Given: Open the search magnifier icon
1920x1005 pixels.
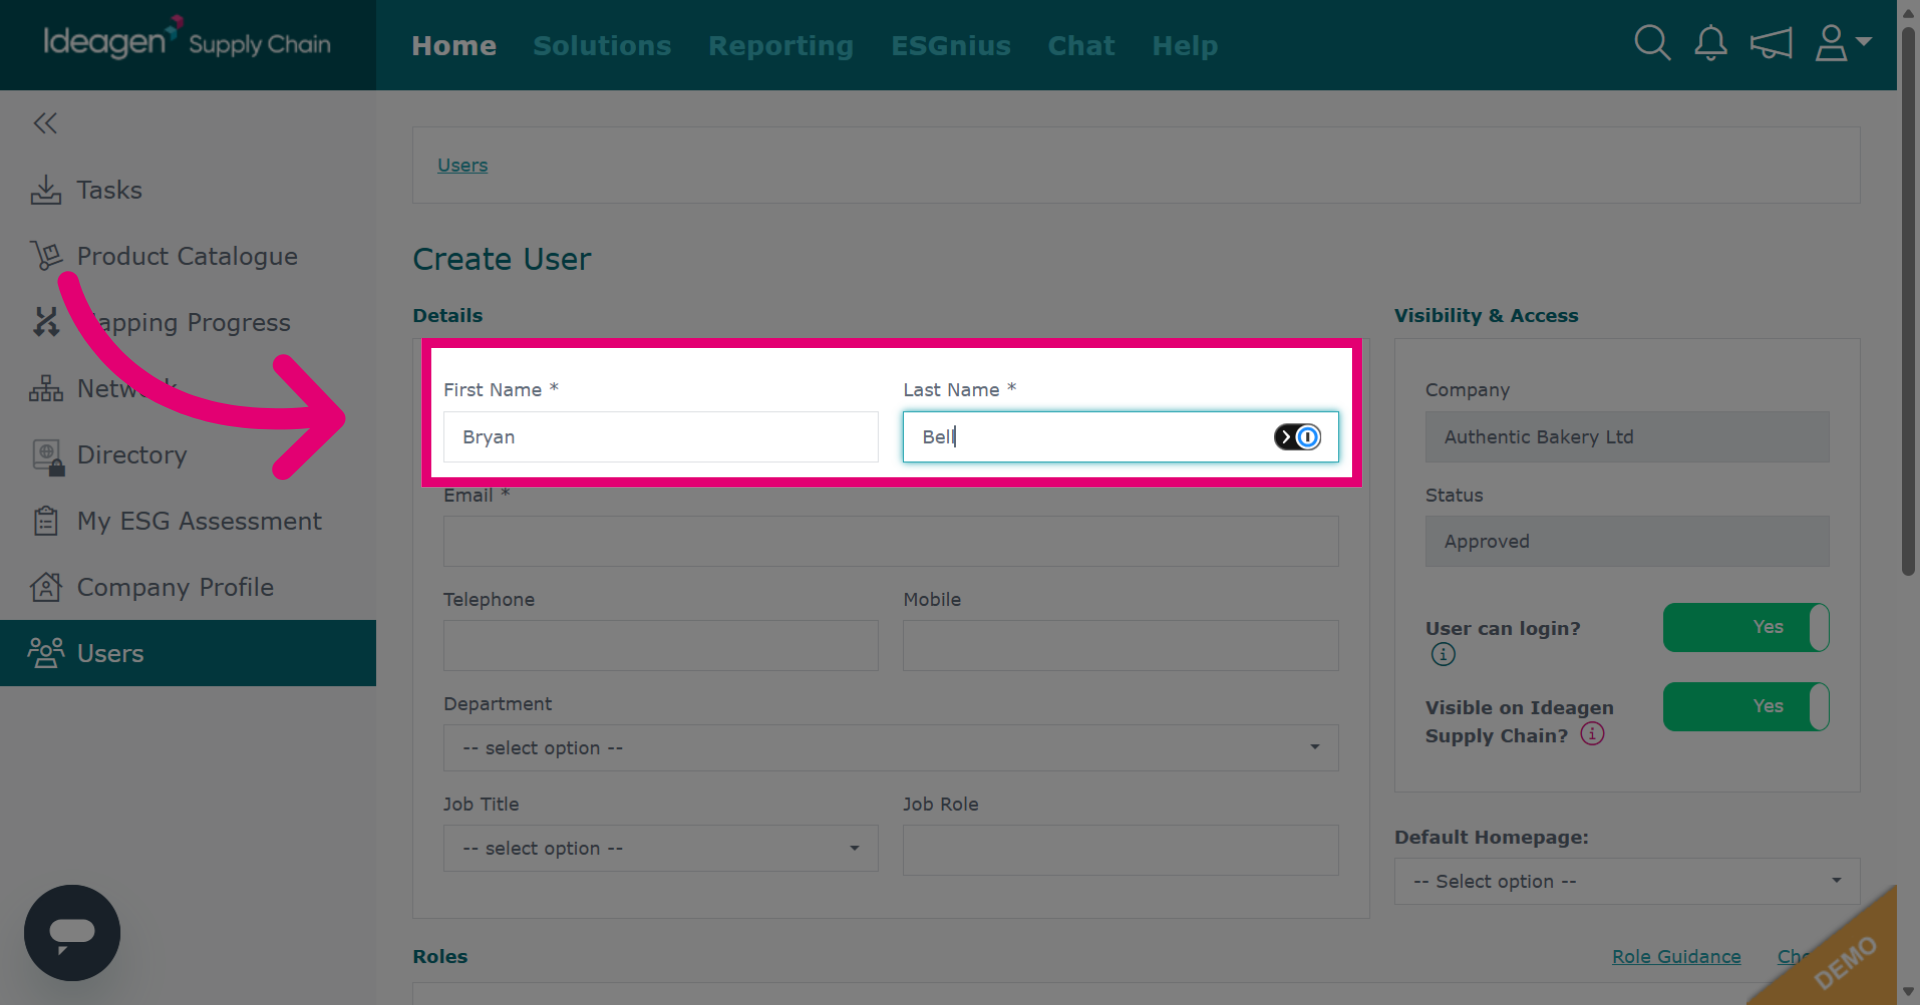Looking at the screenshot, I should (x=1652, y=43).
